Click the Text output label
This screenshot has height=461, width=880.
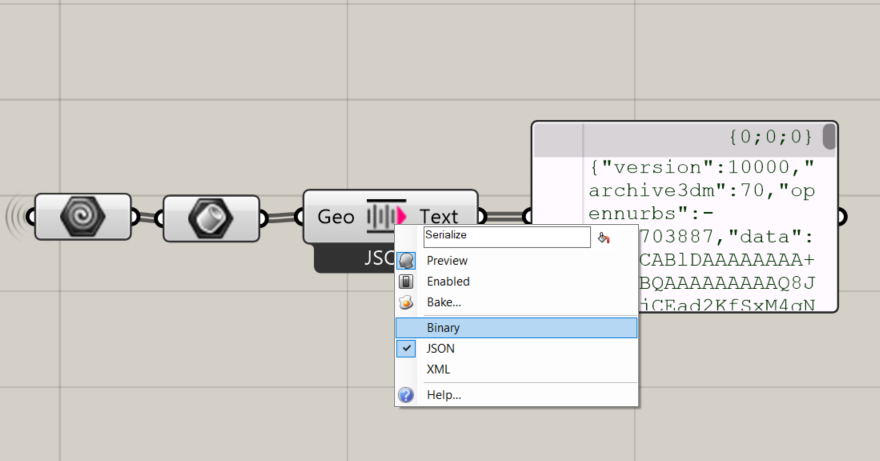click(x=439, y=217)
